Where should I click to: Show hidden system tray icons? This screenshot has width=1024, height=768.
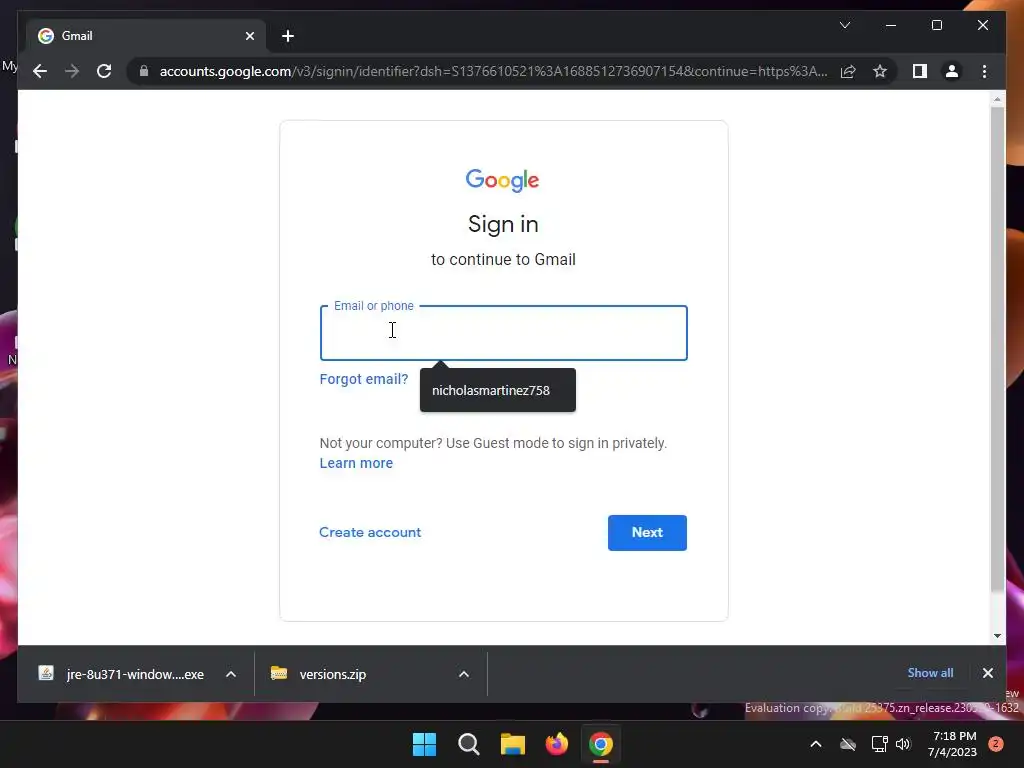[816, 744]
